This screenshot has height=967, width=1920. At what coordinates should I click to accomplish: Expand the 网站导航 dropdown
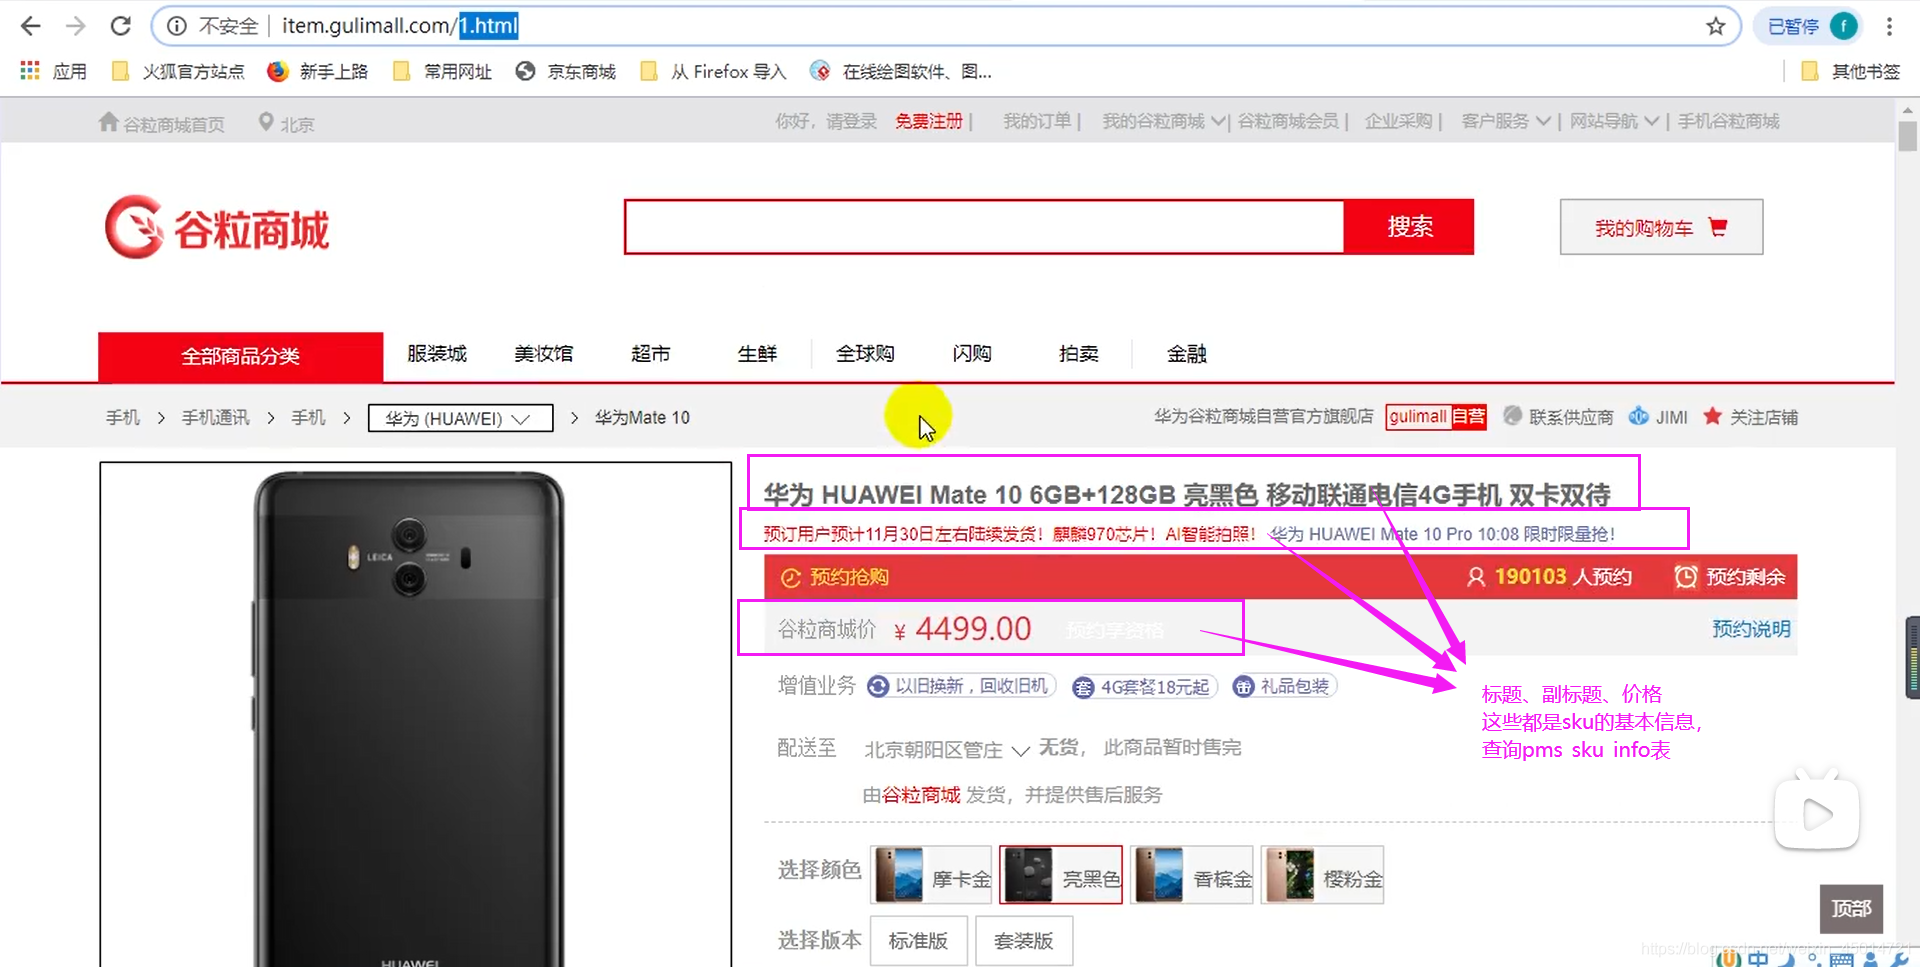pyautogui.click(x=1614, y=121)
